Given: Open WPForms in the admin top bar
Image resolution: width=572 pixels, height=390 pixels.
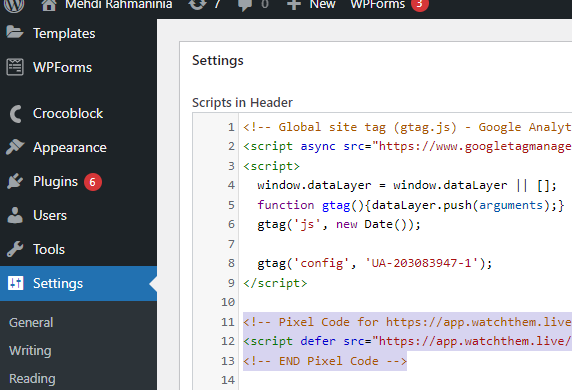Looking at the screenshot, I should pyautogui.click(x=378, y=5).
